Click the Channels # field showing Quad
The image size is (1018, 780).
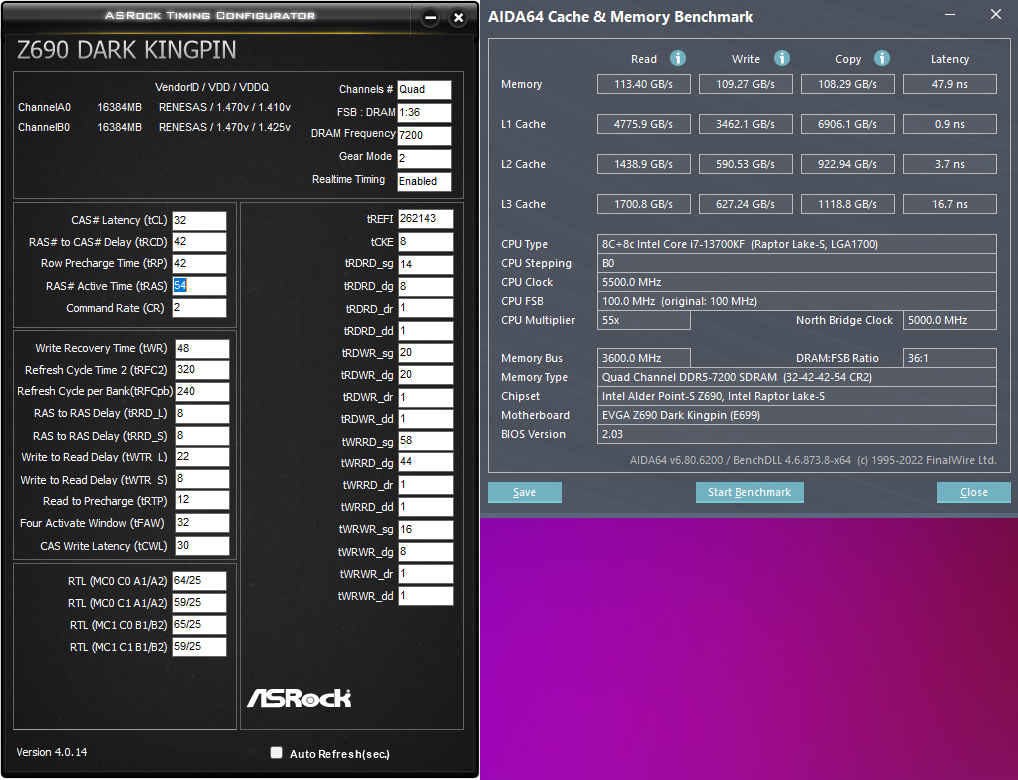(x=425, y=90)
